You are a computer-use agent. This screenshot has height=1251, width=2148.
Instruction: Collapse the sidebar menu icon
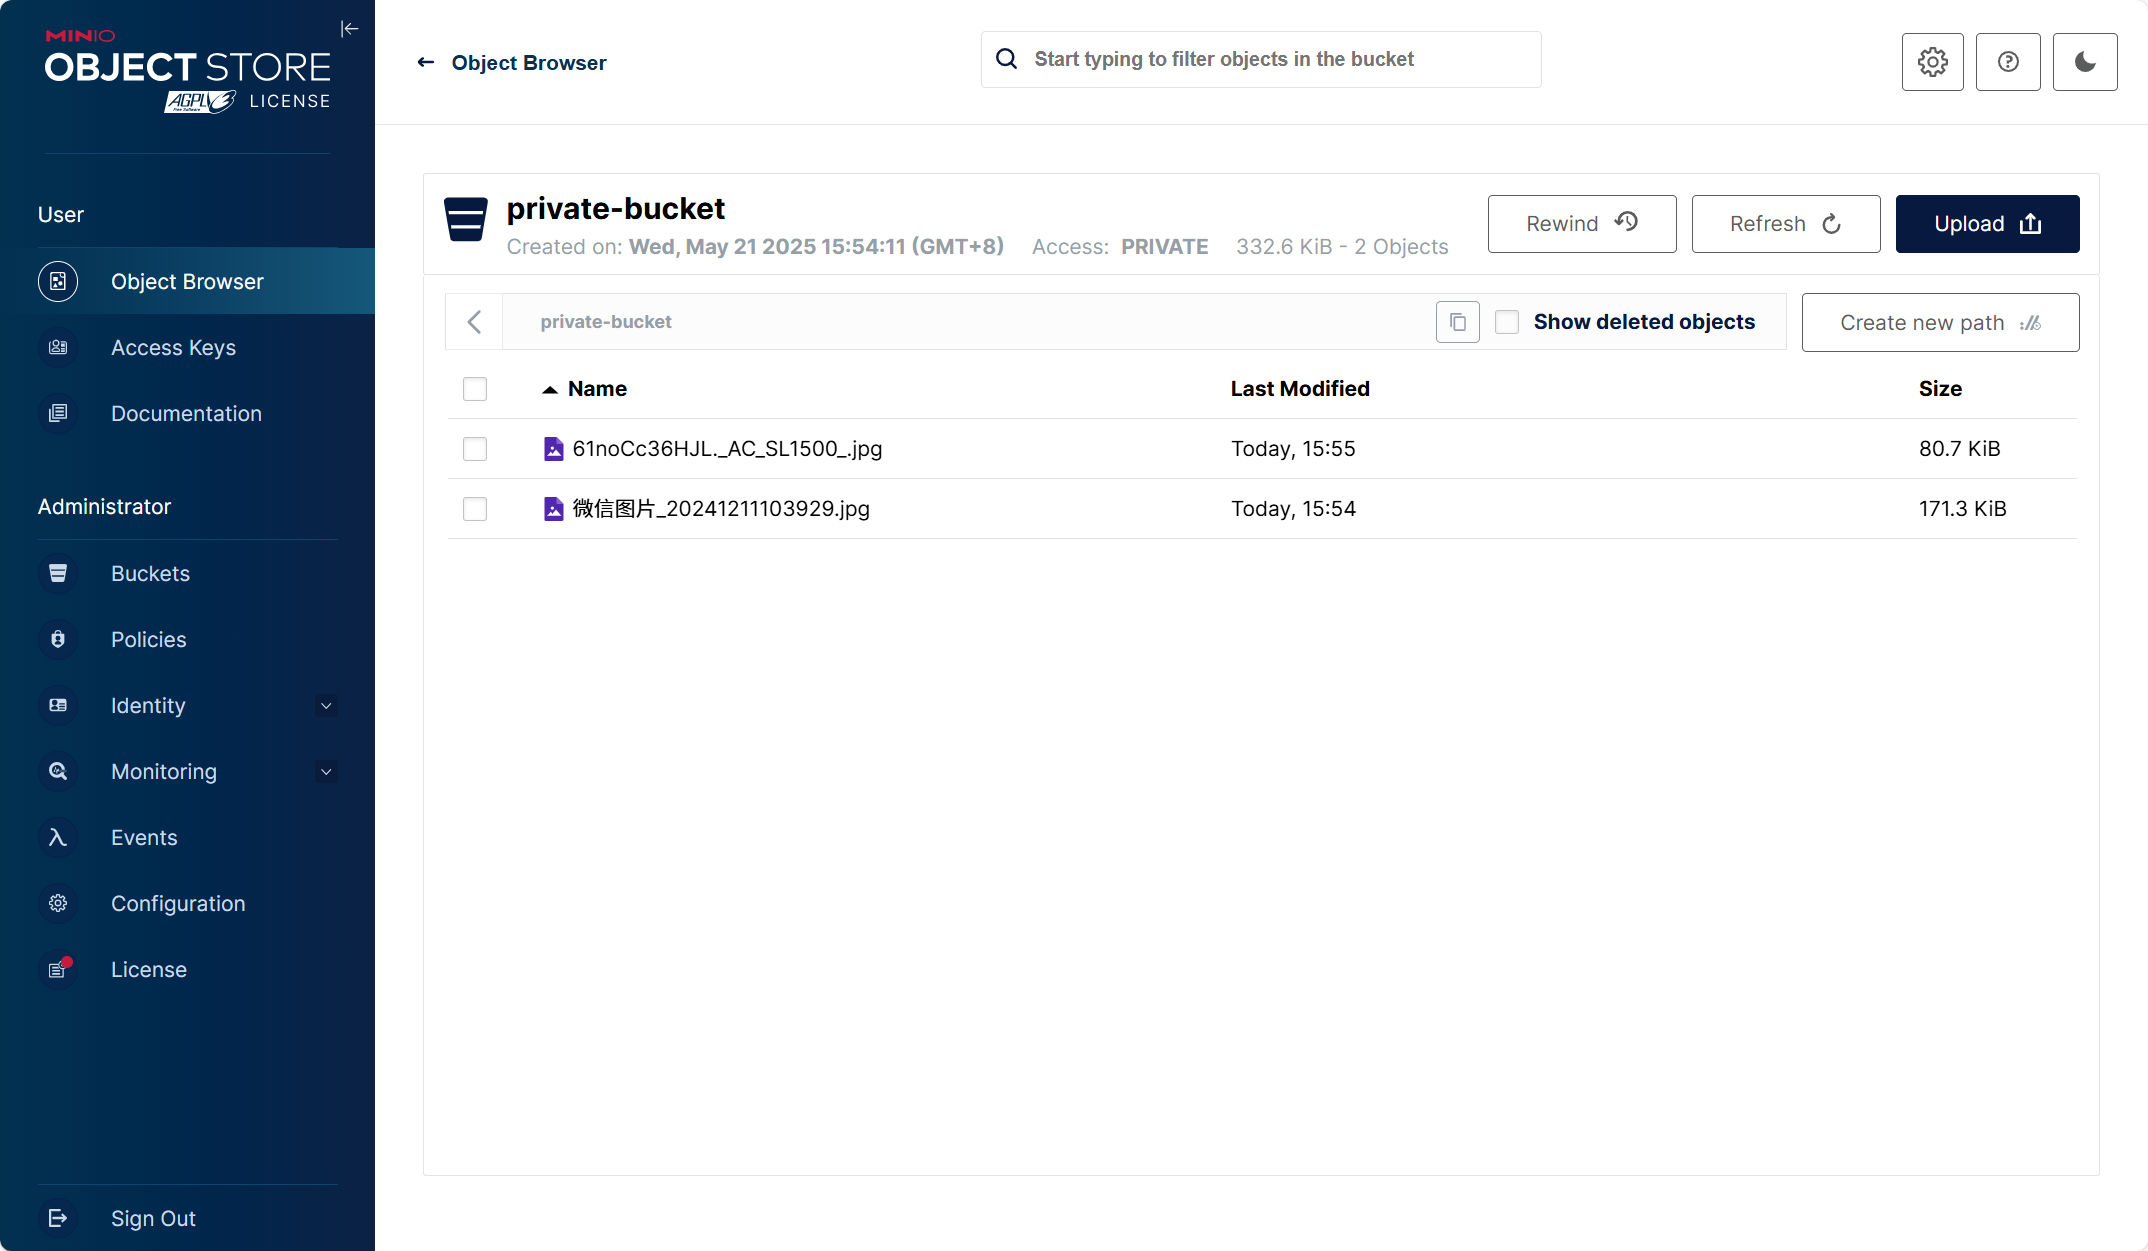349,29
